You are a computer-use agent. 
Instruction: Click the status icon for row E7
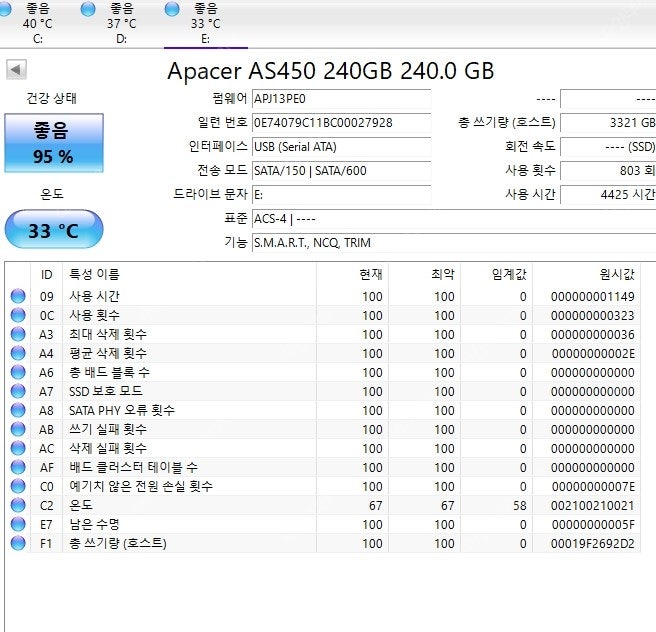tap(18, 524)
